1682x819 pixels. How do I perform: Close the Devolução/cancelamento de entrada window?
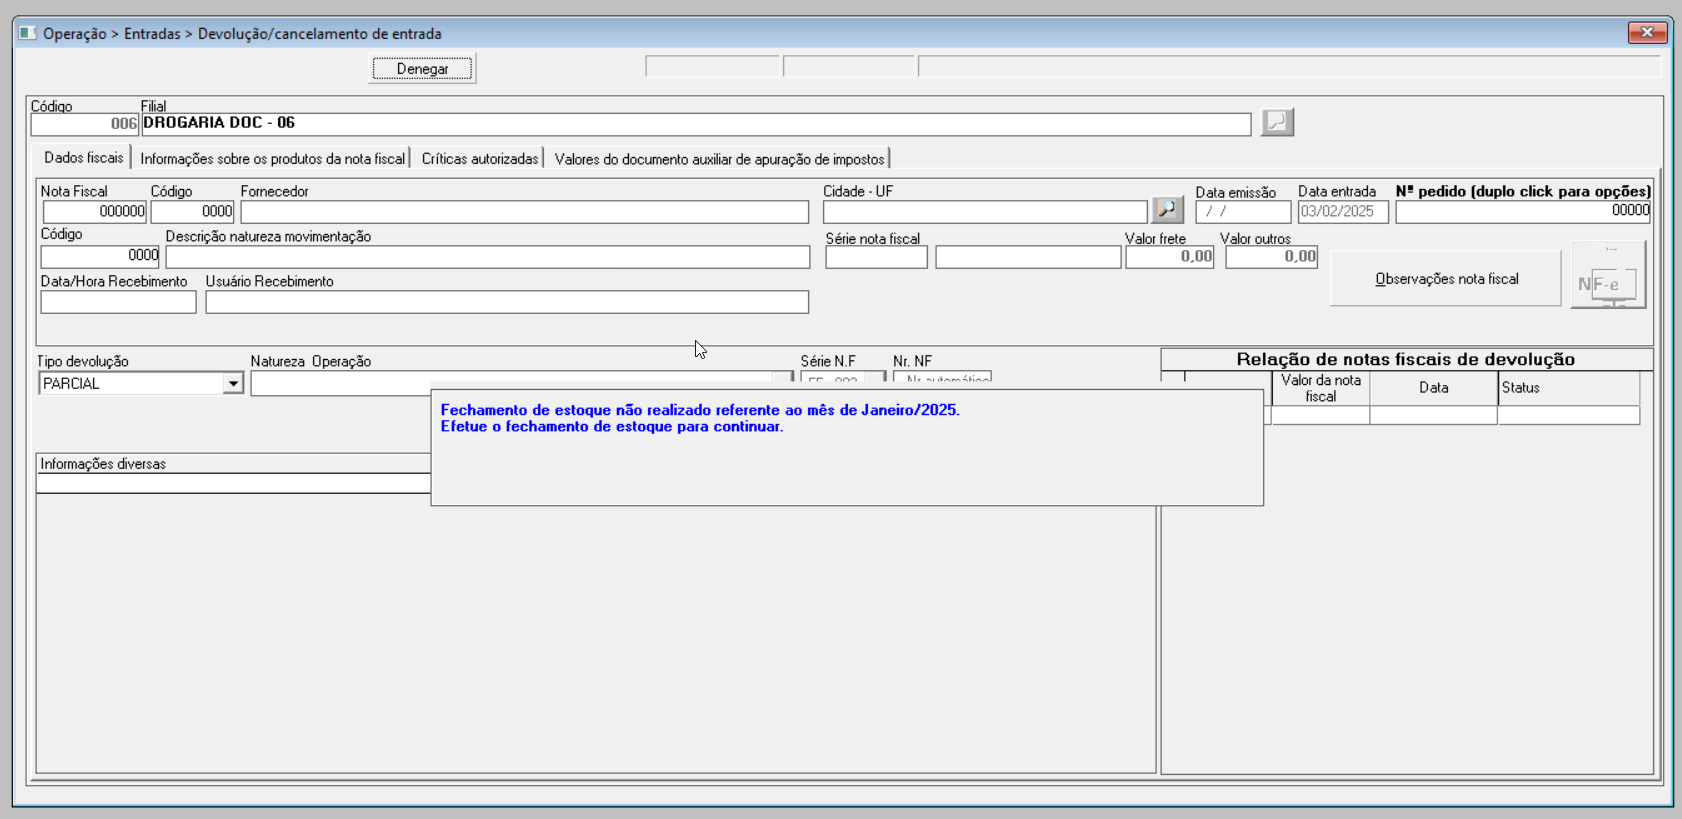[x=1646, y=33]
